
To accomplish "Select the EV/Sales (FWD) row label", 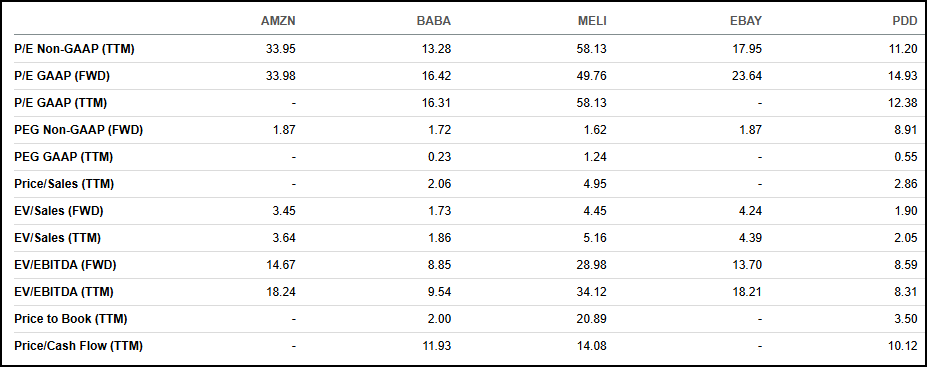I will (59, 211).
